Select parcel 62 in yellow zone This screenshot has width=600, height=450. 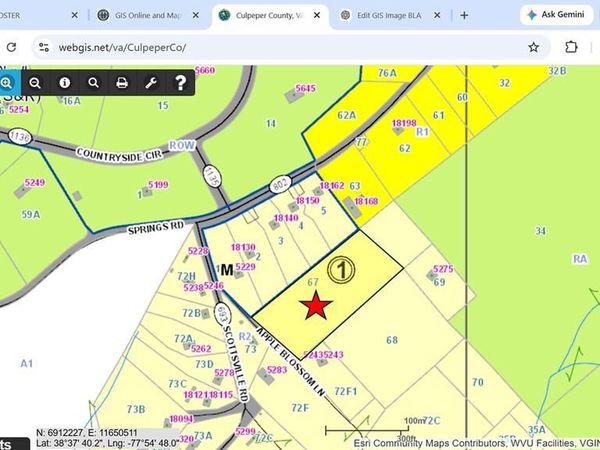[x=404, y=148]
